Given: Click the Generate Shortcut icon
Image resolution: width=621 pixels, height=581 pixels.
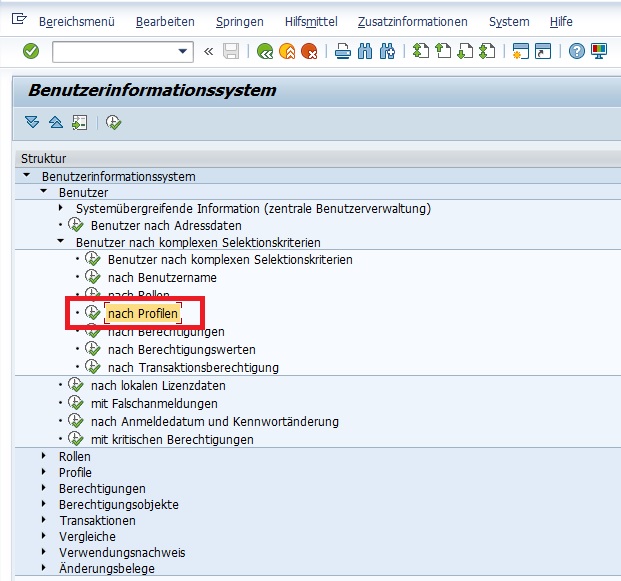Looking at the screenshot, I should 543,51.
